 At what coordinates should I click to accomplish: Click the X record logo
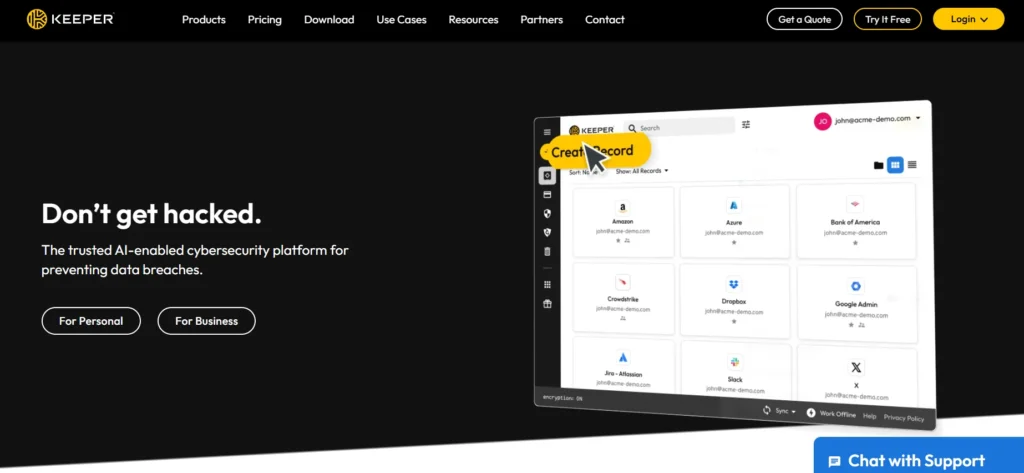click(856, 368)
